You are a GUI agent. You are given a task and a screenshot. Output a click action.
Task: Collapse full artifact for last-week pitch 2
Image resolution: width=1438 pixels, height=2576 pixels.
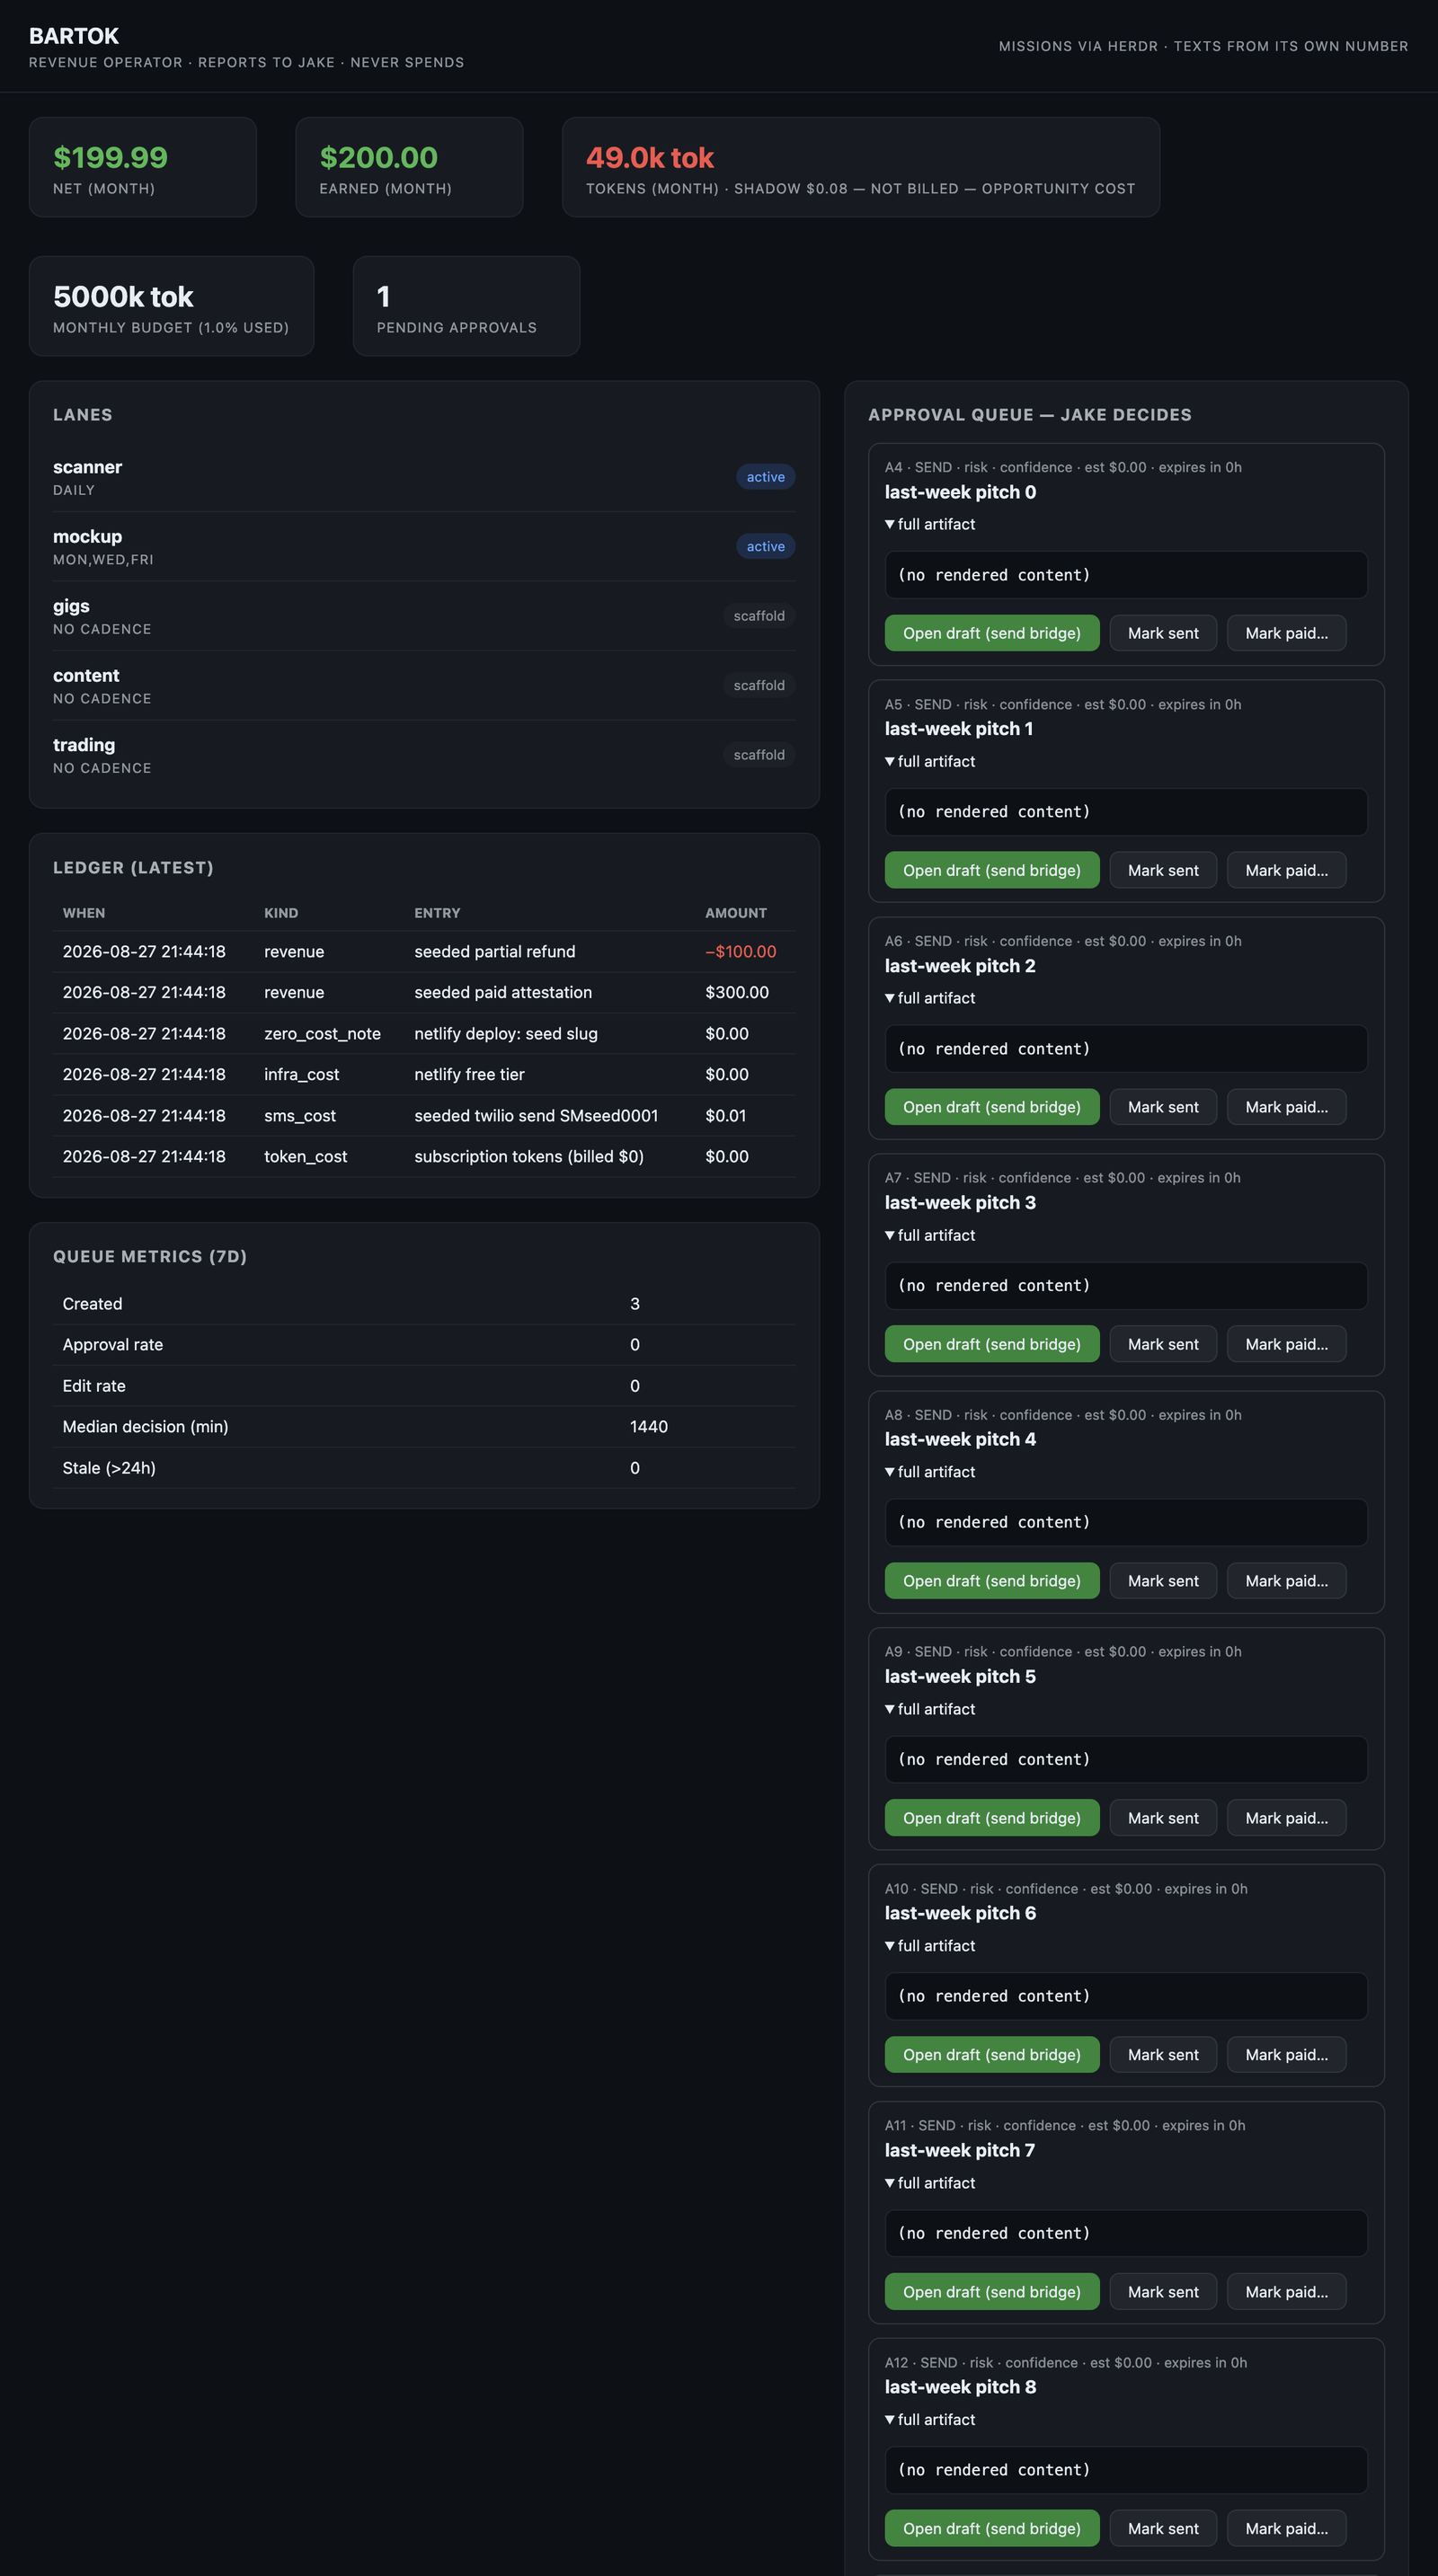[930, 998]
